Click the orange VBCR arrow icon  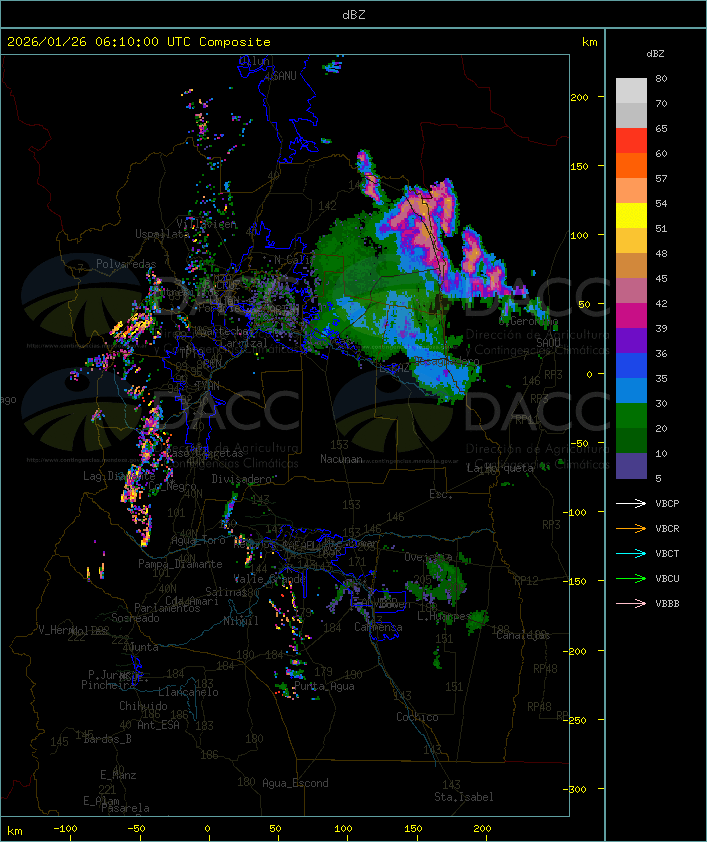[x=631, y=528]
